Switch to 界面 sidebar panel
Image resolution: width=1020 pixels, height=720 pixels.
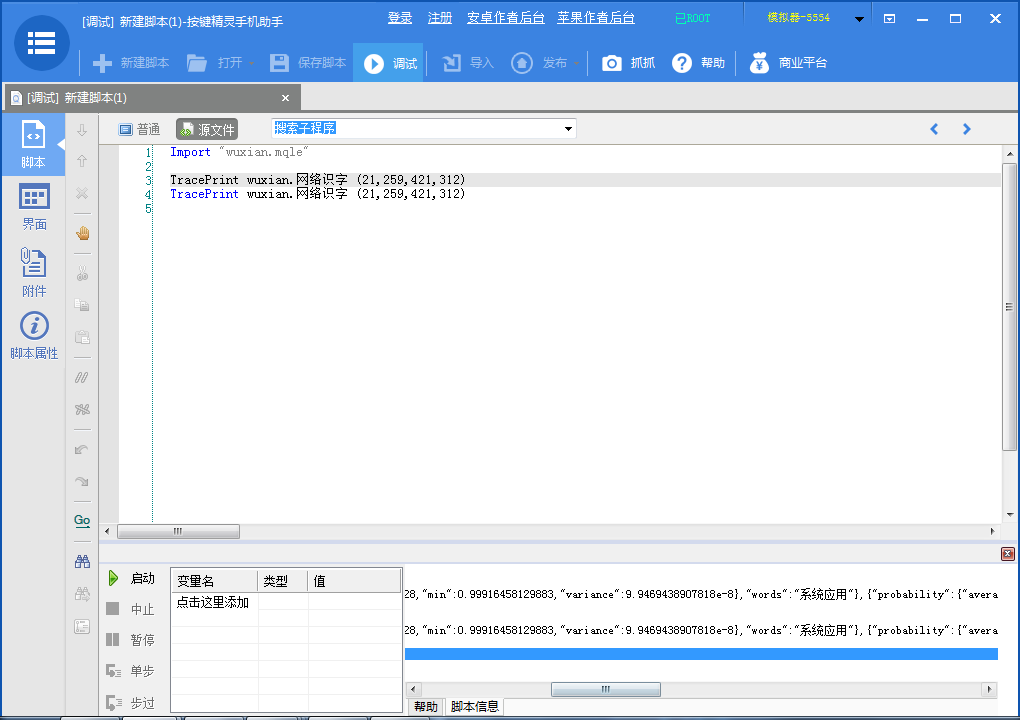click(x=34, y=207)
